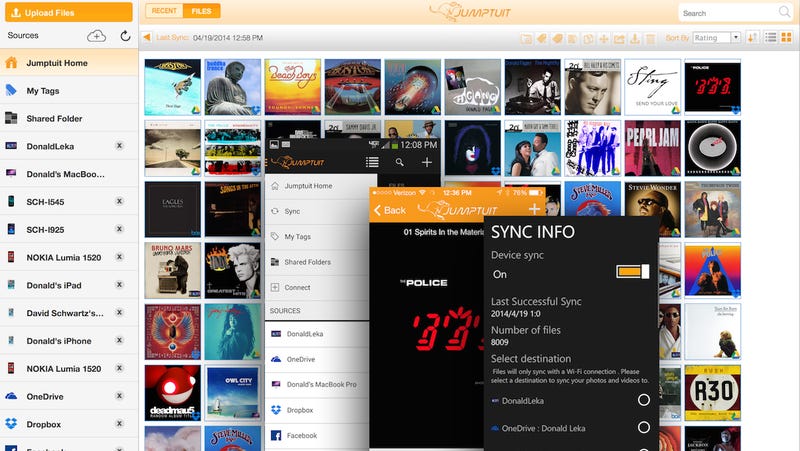Tap OneDrive in Android sources list
800x451 pixels.
click(x=317, y=359)
